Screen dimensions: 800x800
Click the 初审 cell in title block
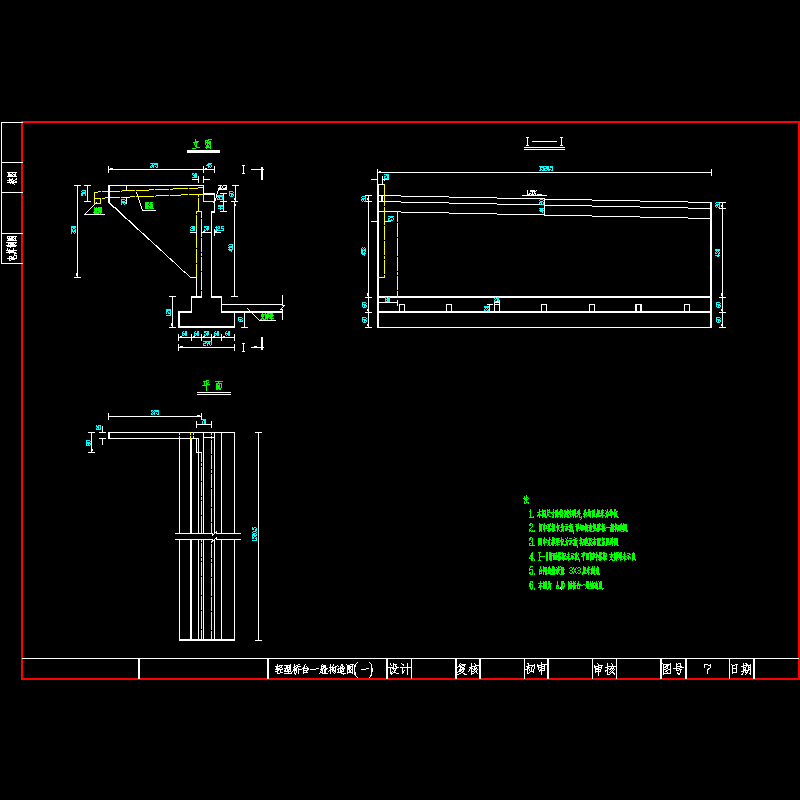point(536,669)
